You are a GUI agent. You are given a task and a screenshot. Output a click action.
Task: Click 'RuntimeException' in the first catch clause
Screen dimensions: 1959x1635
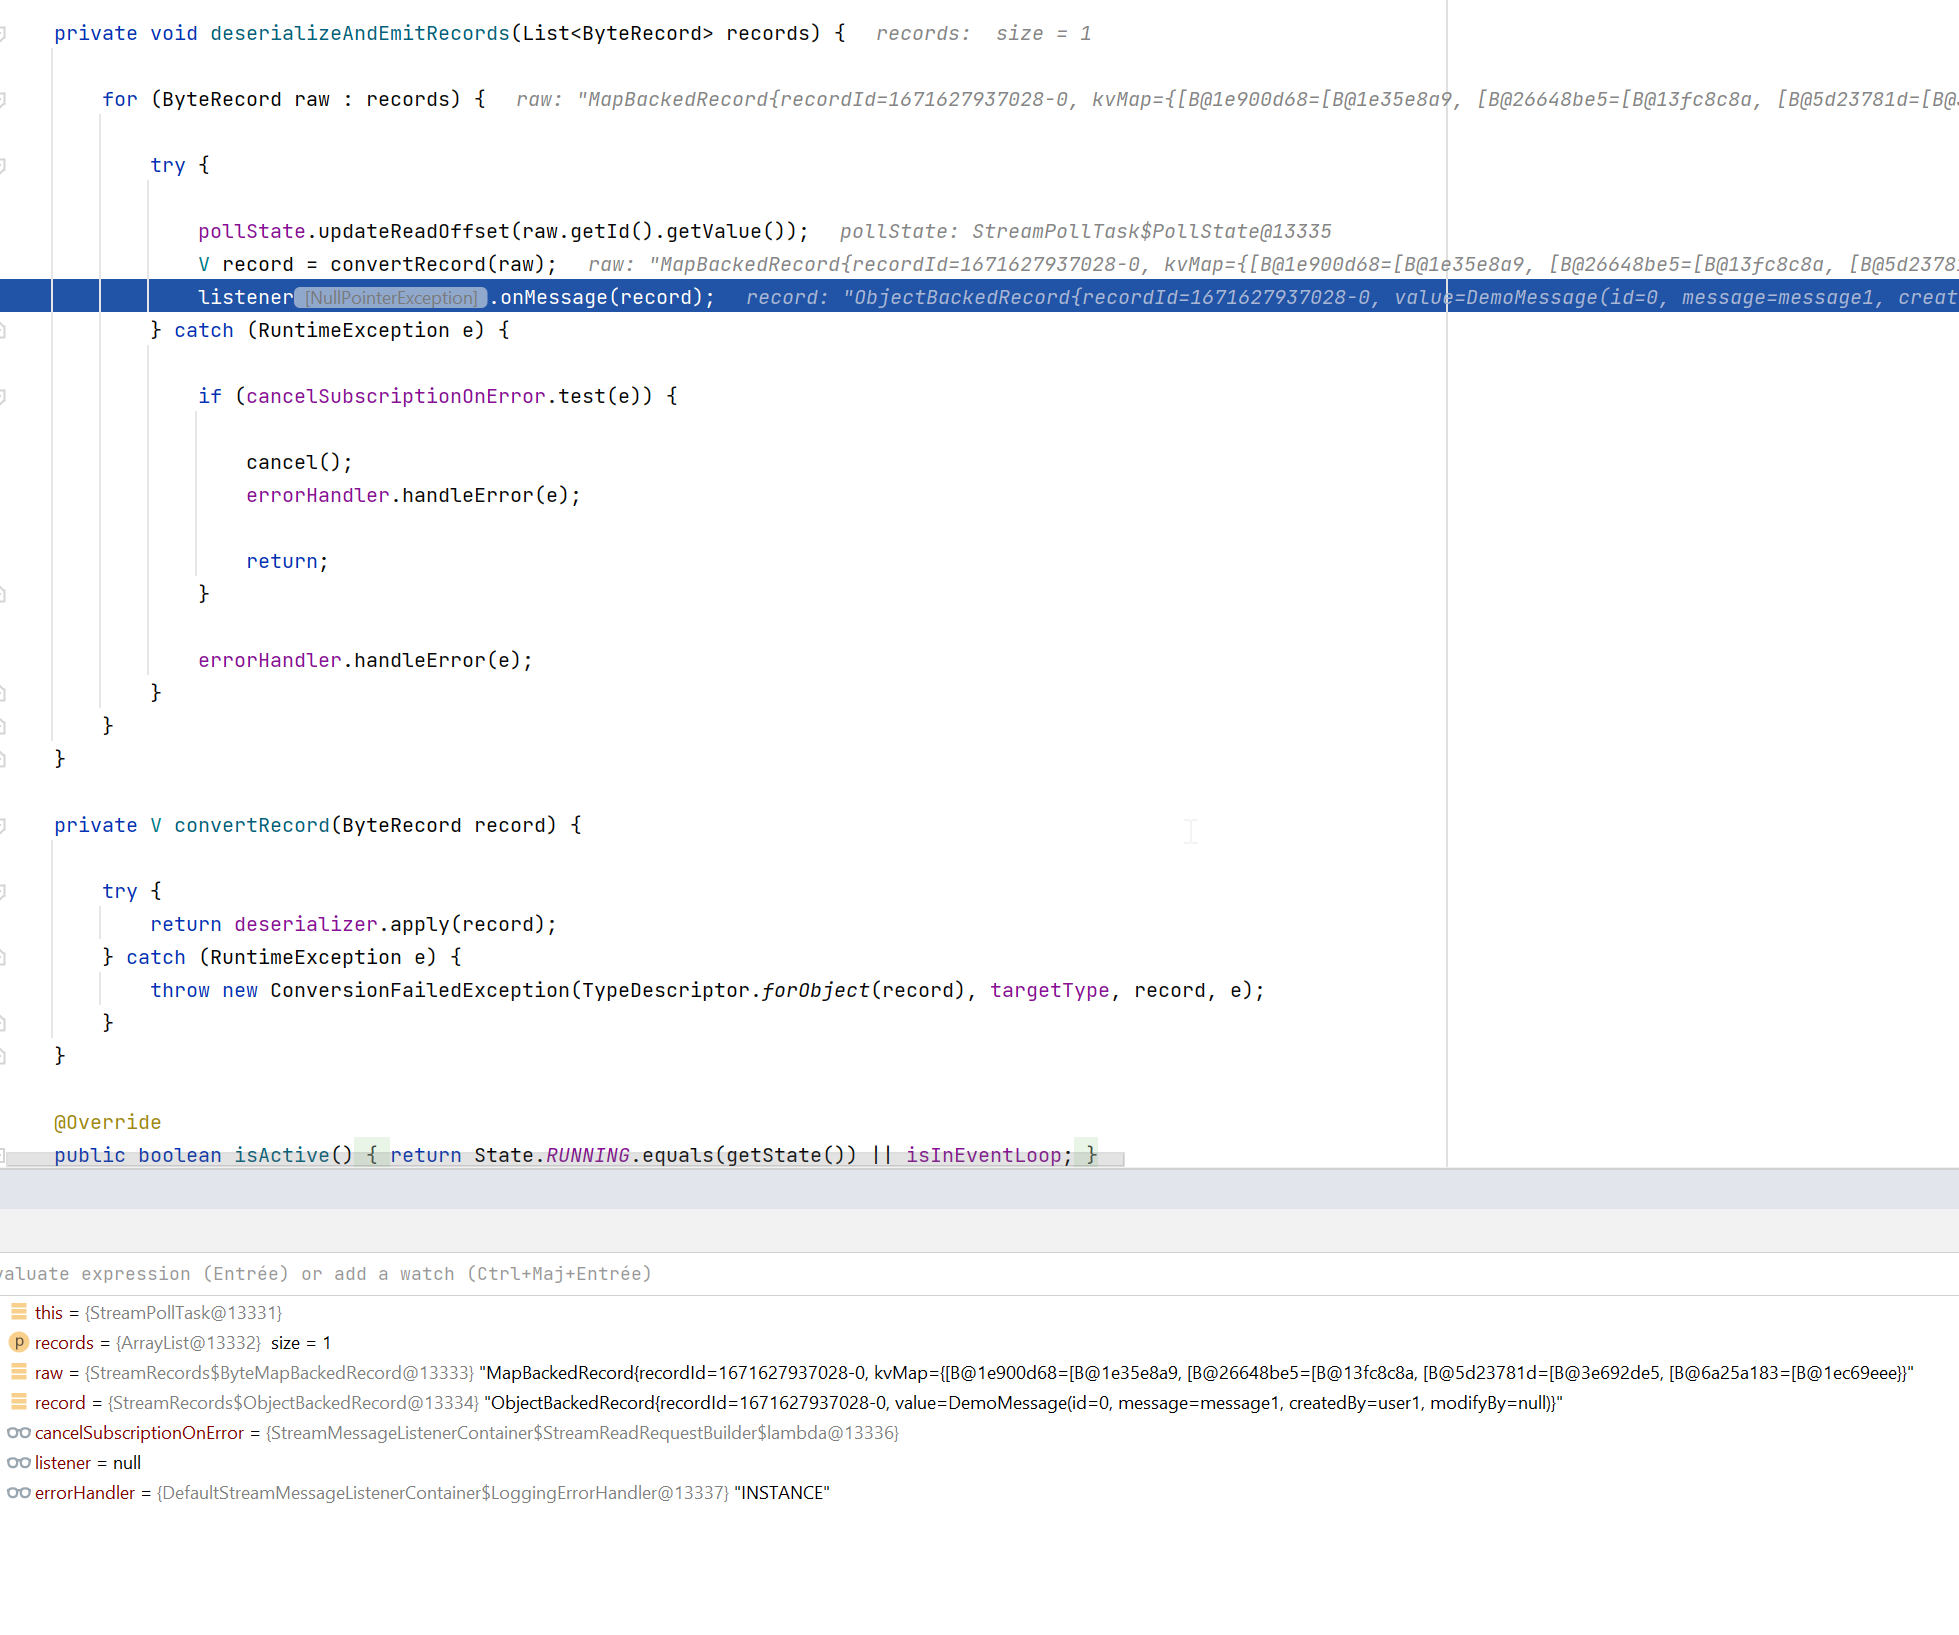tap(354, 330)
